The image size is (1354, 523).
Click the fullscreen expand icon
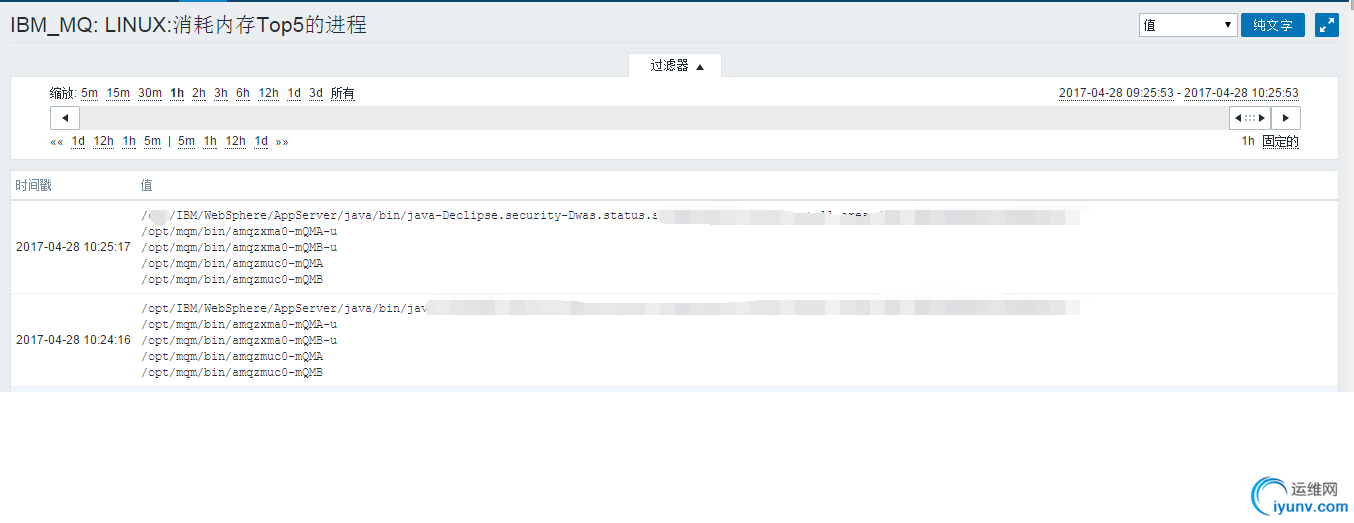pyautogui.click(x=1327, y=26)
